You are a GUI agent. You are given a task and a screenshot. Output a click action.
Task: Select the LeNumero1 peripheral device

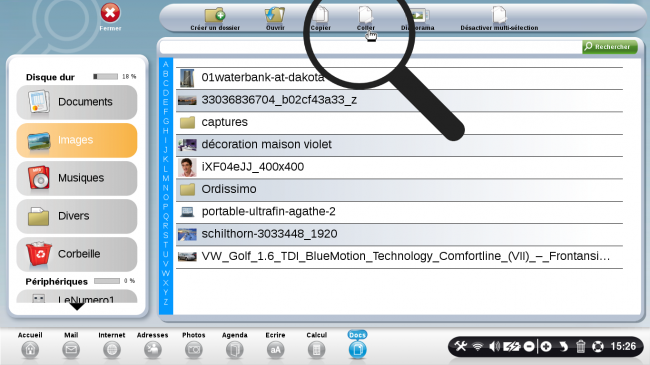pyautogui.click(x=77, y=297)
